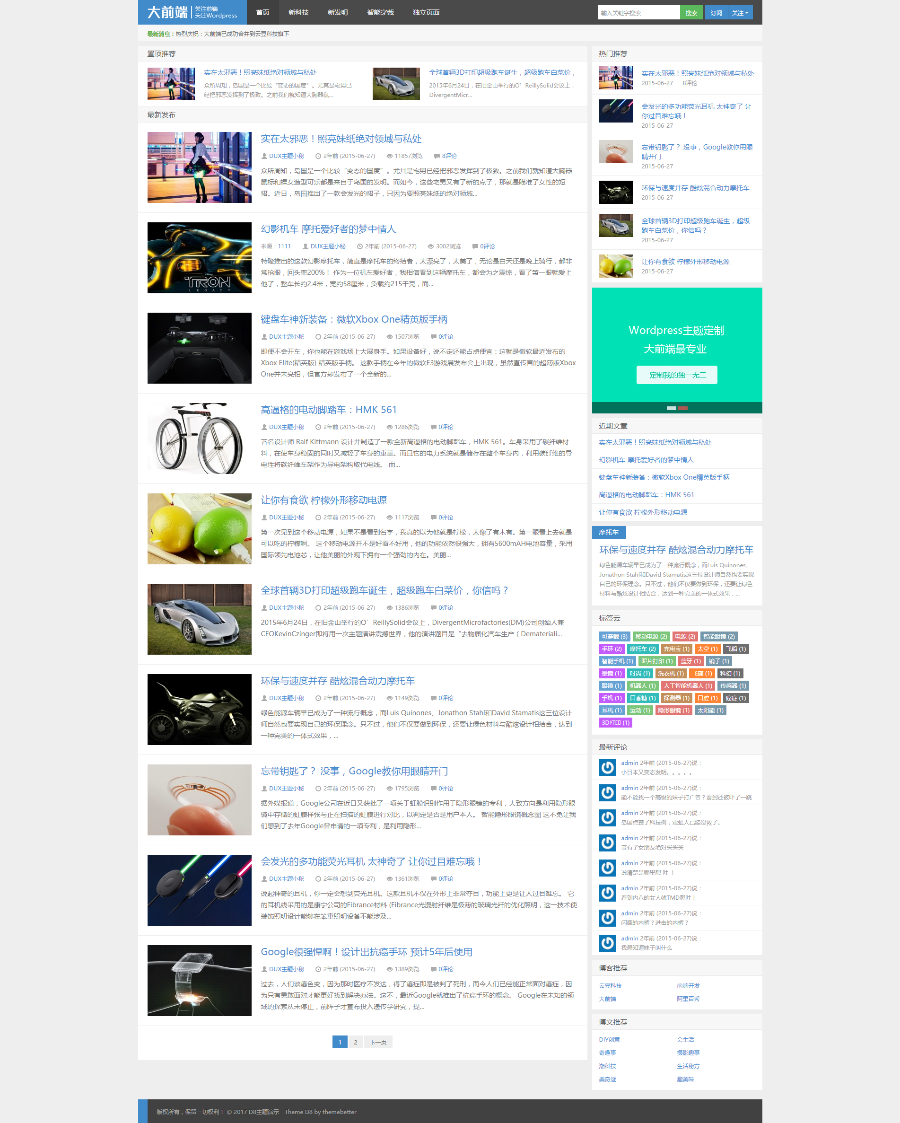
Task: Open main-list article '环保与速度并存 酷炫混合动力摩托车'
Action: point(337,680)
